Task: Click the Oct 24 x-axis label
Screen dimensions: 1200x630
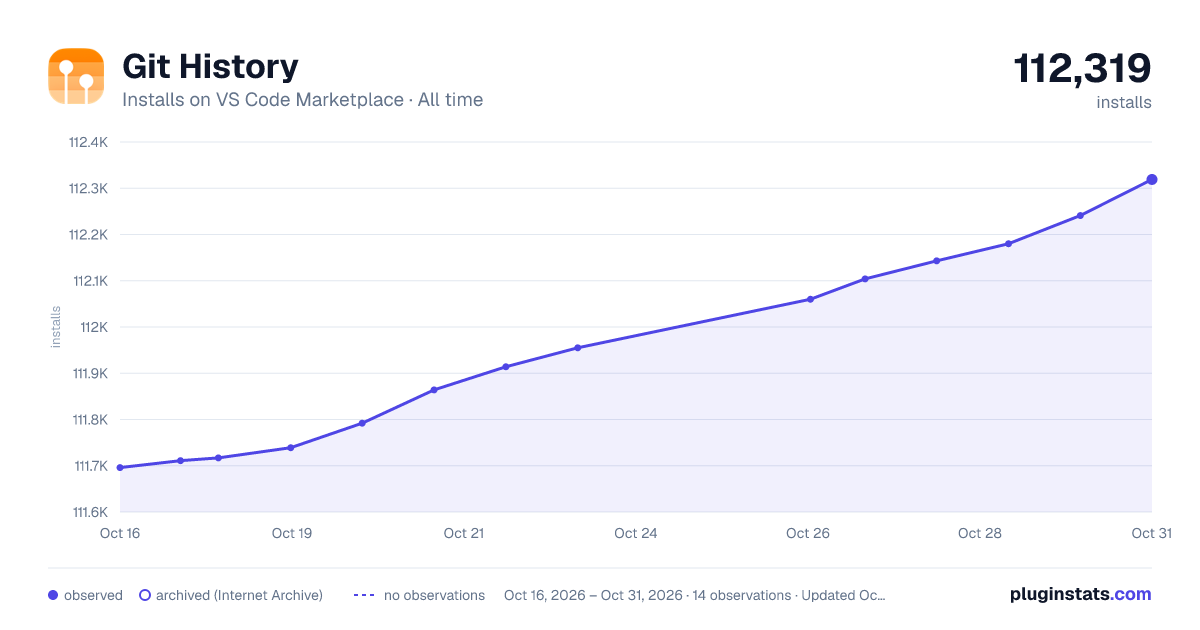Action: pyautogui.click(x=636, y=533)
